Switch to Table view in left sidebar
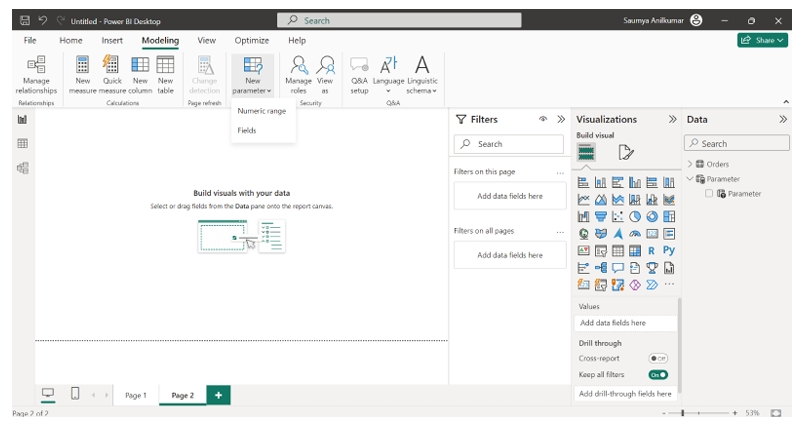The width and height of the screenshot is (812, 429). point(22,144)
